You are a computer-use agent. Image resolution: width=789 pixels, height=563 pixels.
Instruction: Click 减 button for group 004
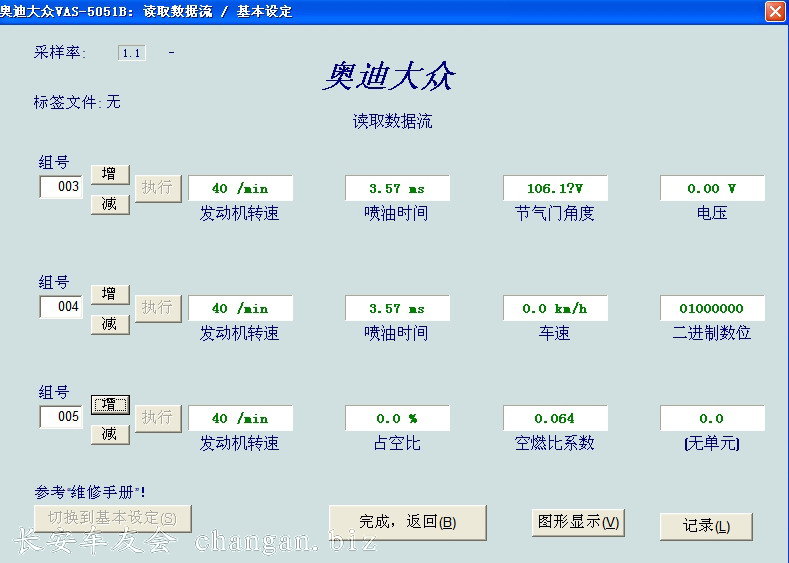(110, 324)
